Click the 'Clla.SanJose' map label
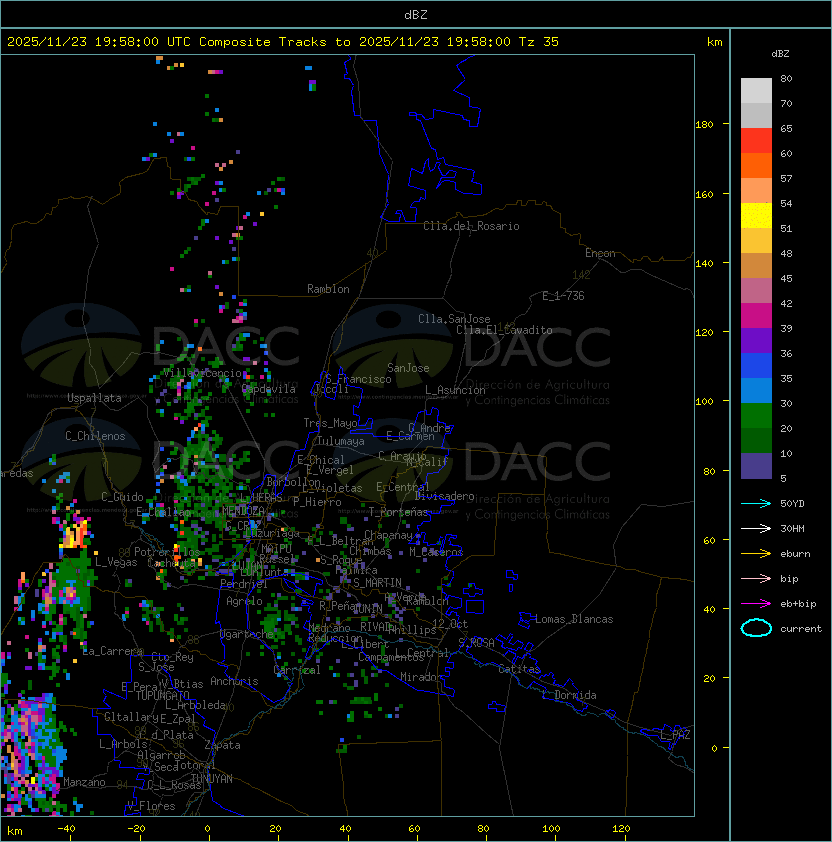This screenshot has width=832, height=842. pyautogui.click(x=454, y=319)
